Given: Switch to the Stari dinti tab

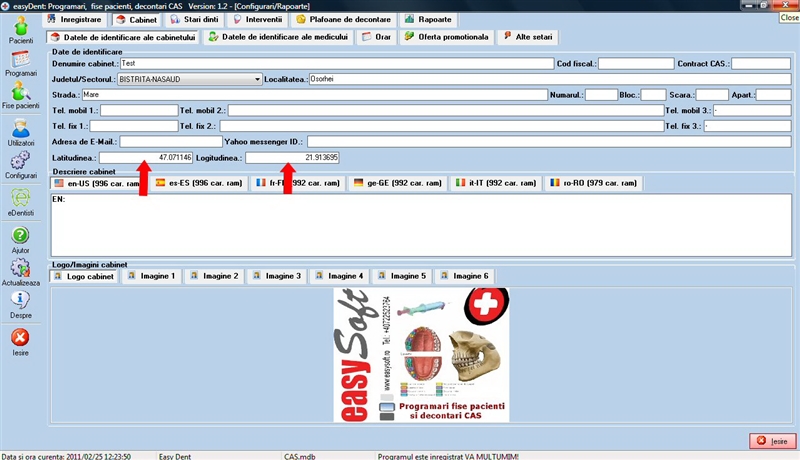Looking at the screenshot, I should [196, 19].
